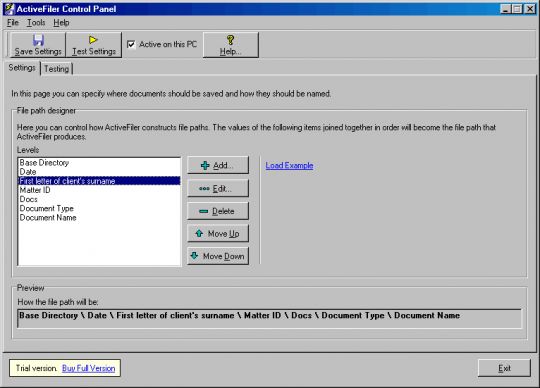Click the Add... button with plus icon

218,165
